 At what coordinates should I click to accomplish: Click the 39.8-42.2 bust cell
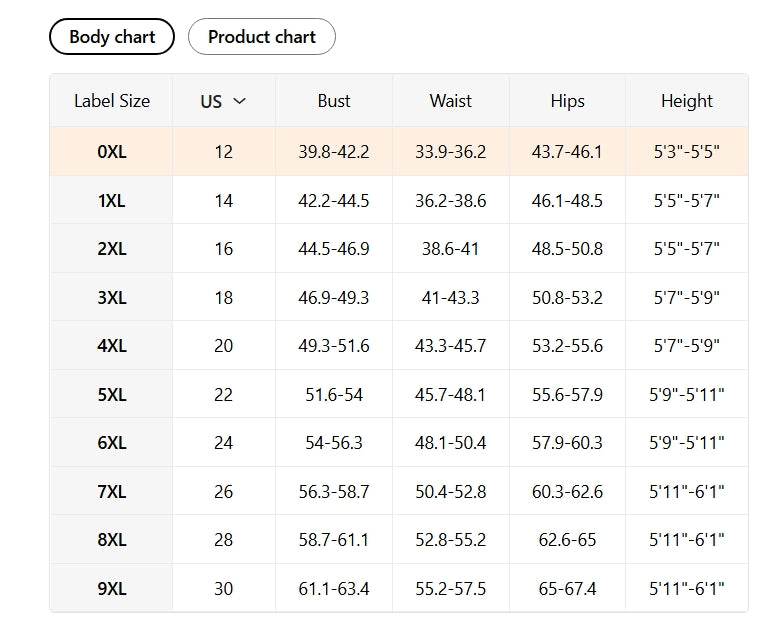coord(334,152)
